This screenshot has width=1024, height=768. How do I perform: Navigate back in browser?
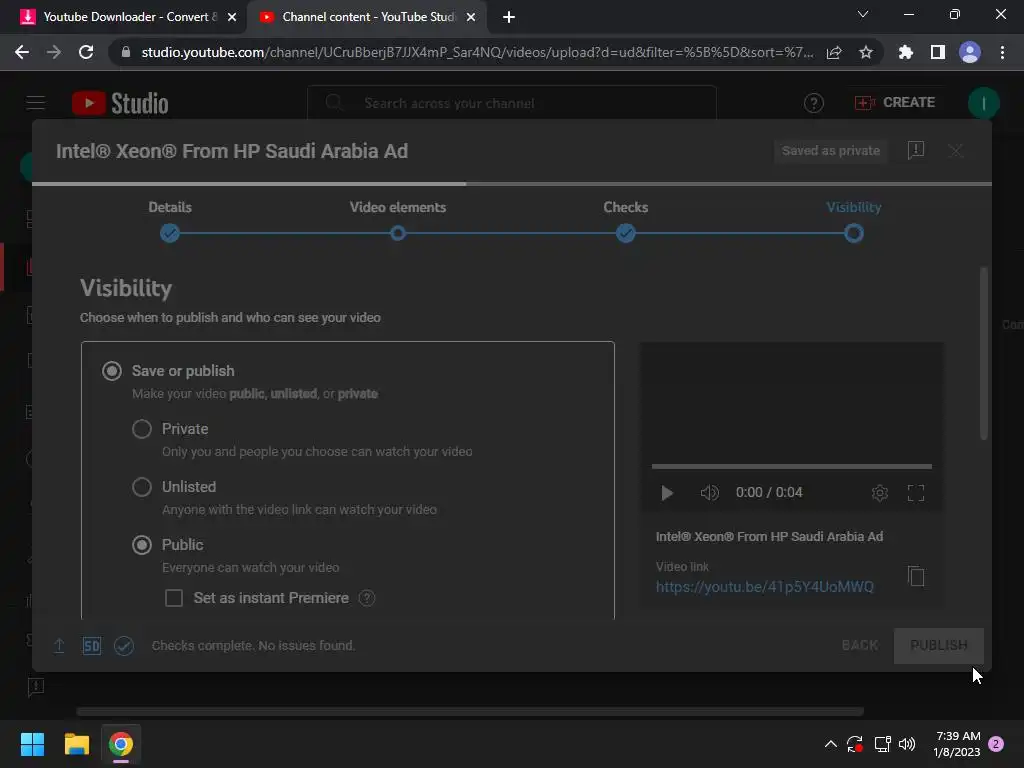[x=22, y=52]
